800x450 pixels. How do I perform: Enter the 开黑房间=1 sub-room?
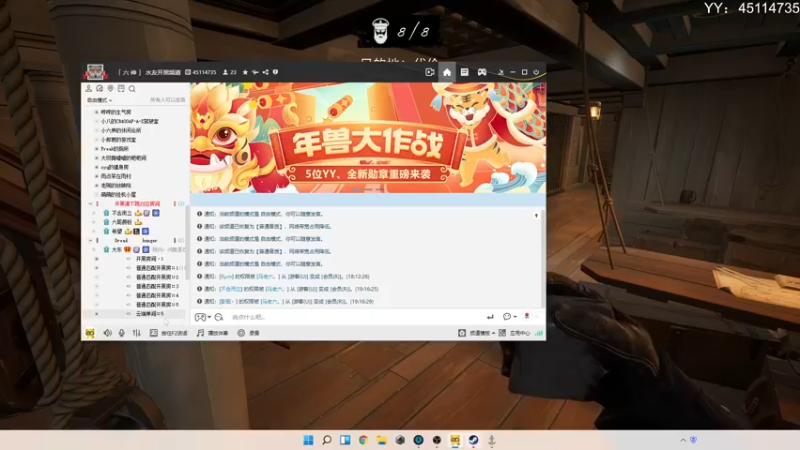pos(149,259)
